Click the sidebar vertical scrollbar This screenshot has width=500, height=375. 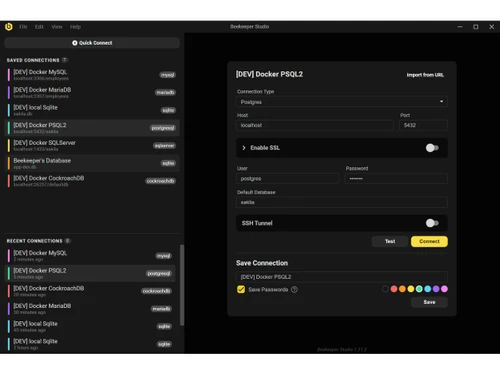(182, 285)
